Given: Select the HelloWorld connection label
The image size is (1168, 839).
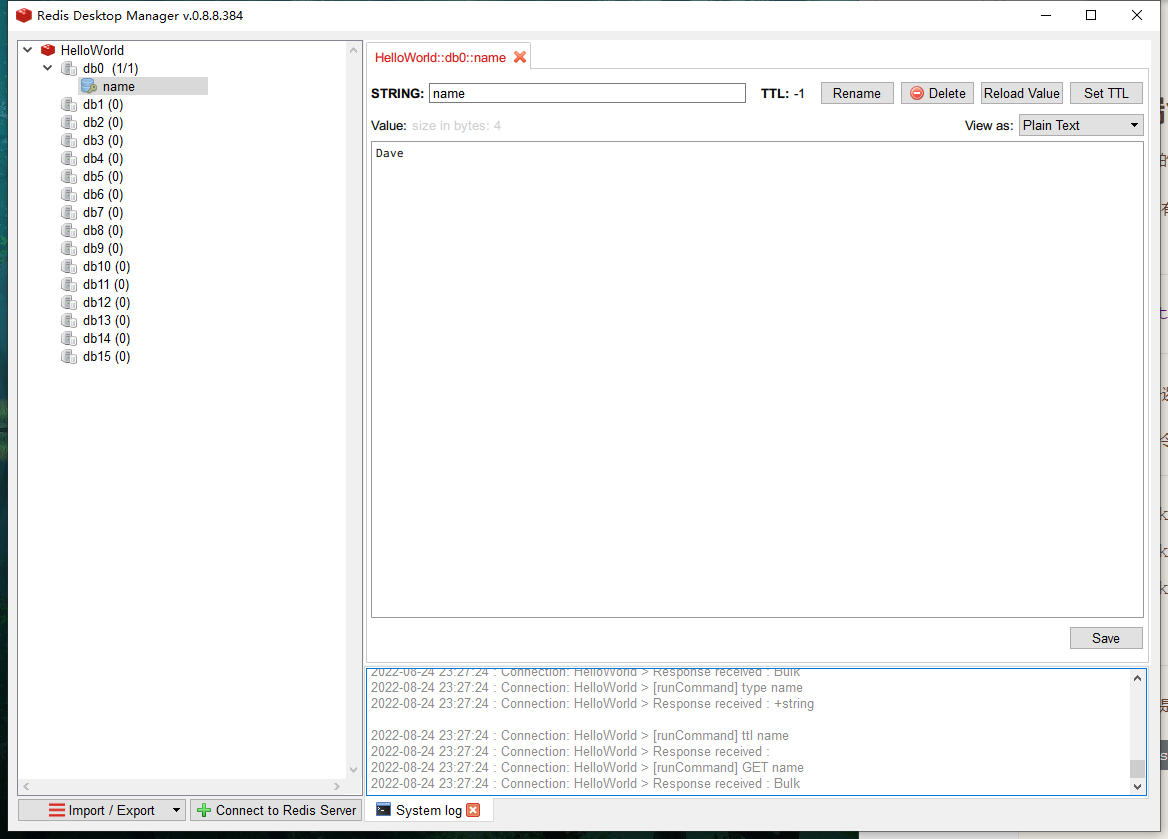Looking at the screenshot, I should tap(92, 50).
